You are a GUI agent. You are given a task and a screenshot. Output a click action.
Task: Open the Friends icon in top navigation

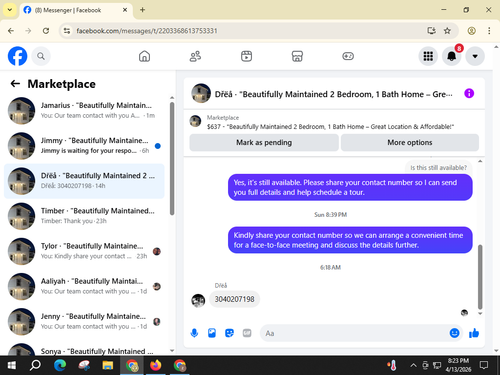point(195,56)
